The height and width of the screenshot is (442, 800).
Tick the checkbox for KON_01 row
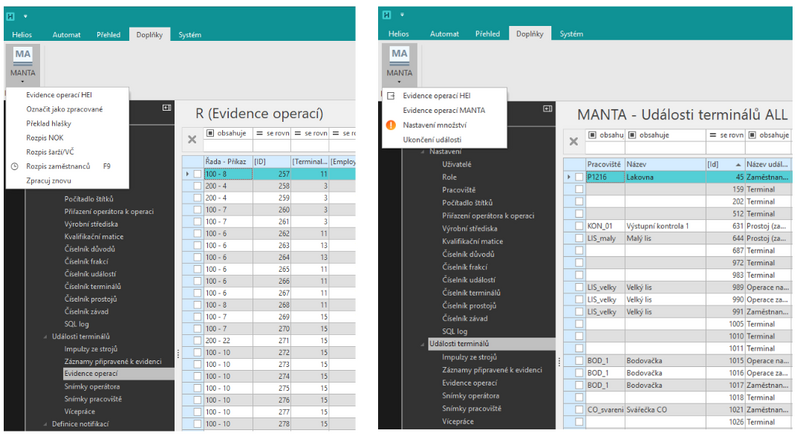click(x=579, y=226)
